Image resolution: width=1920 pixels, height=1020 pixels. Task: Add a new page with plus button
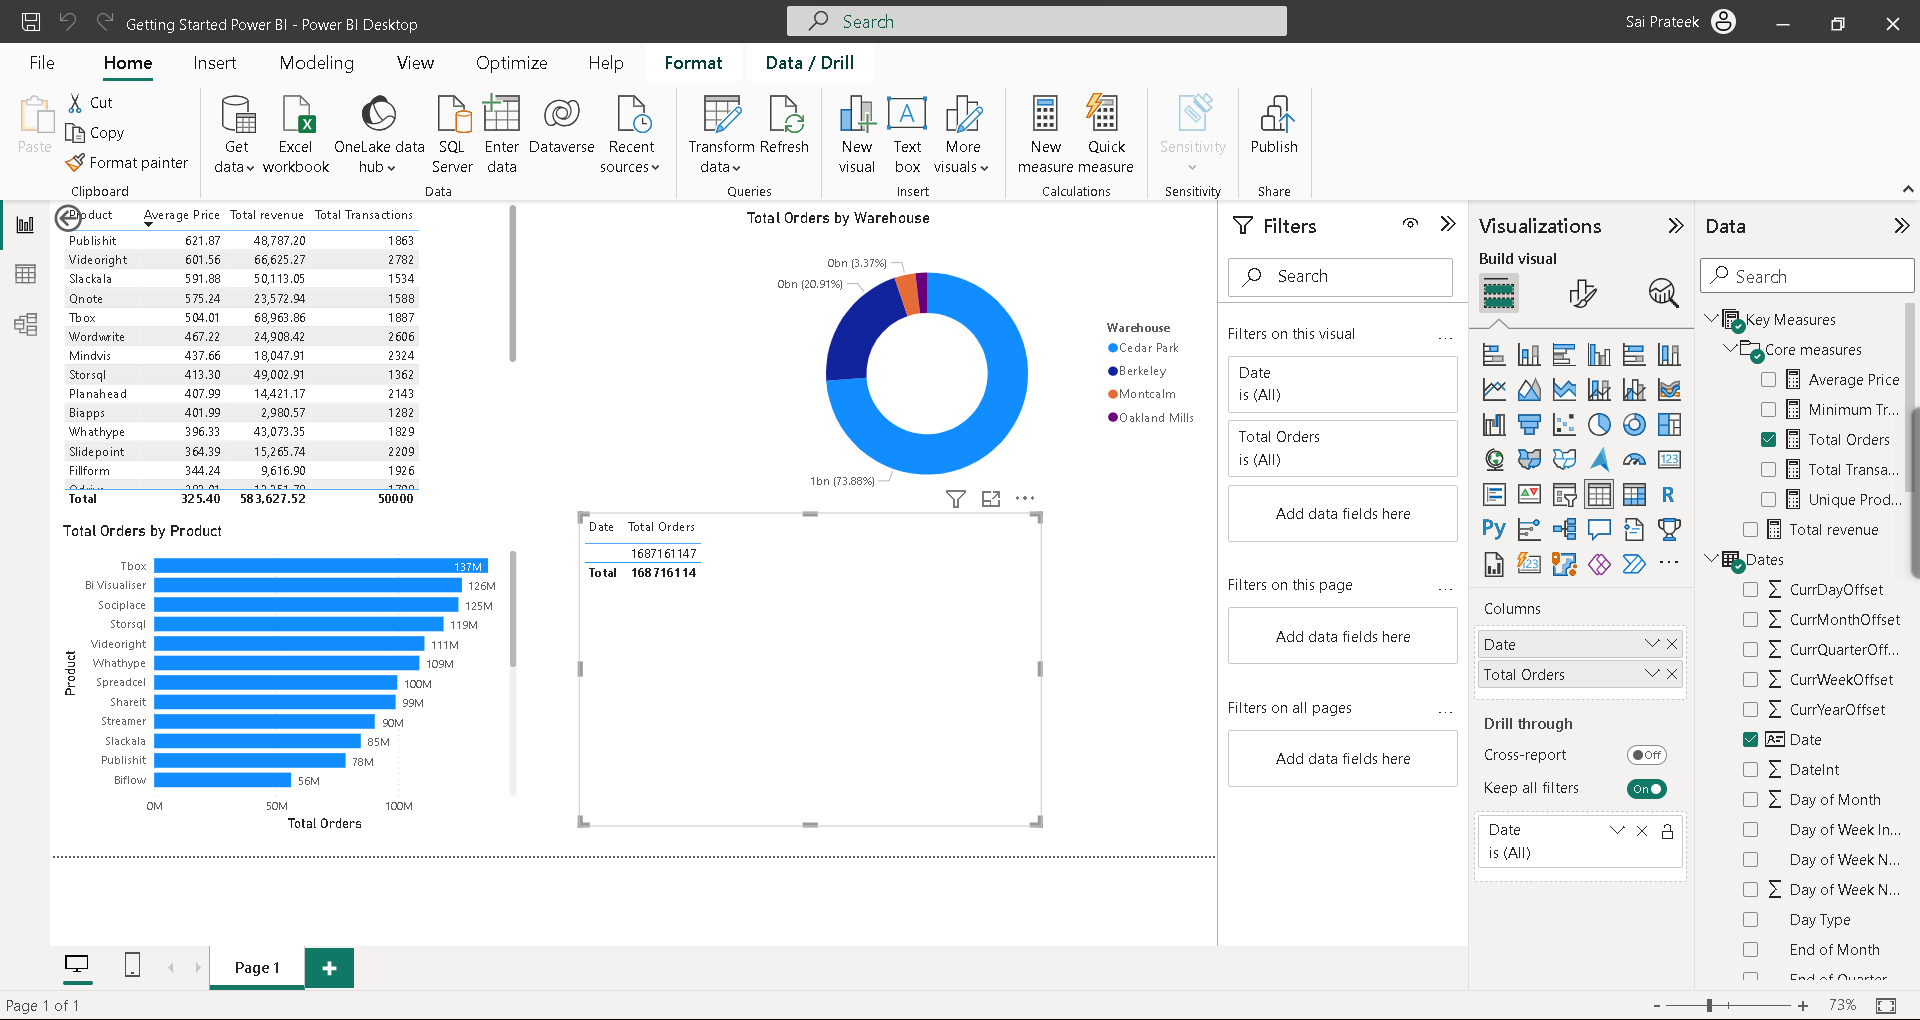coord(329,967)
